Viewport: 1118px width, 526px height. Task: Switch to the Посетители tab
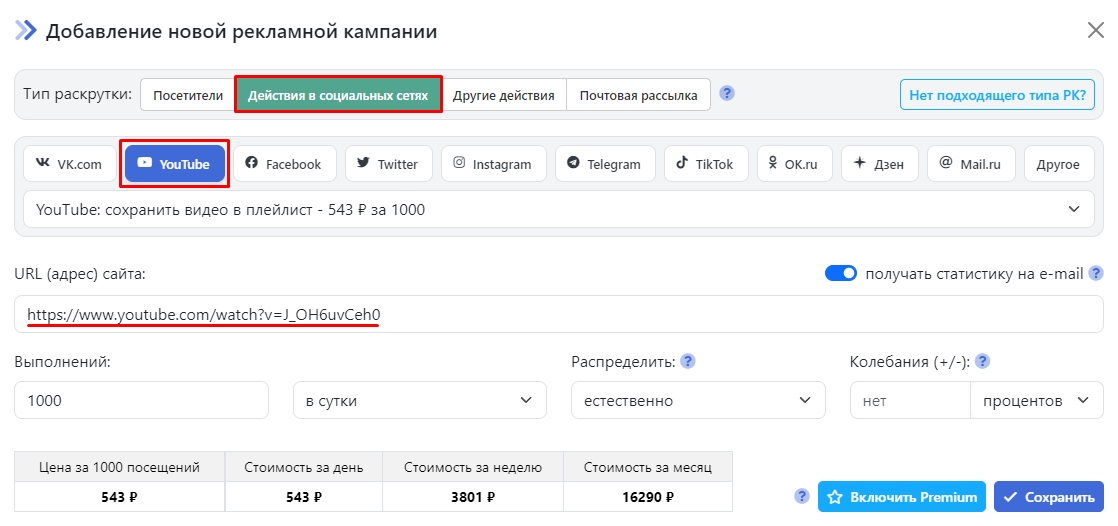coord(187,95)
